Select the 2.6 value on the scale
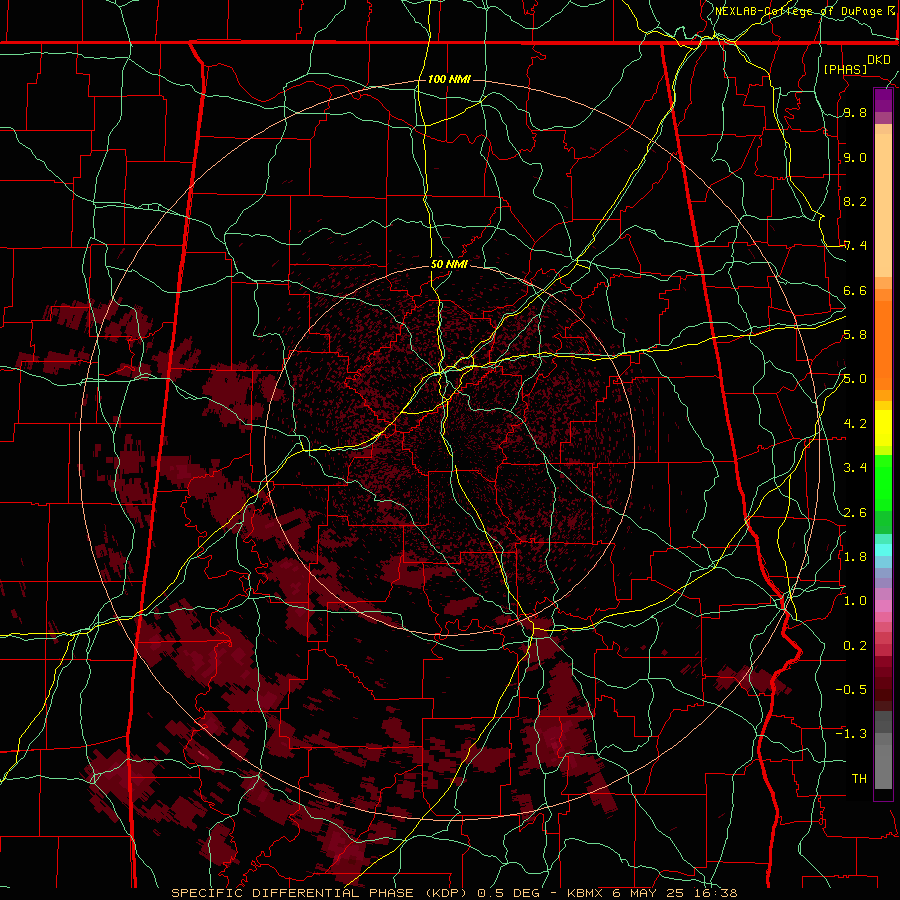This screenshot has width=900, height=900. click(855, 512)
